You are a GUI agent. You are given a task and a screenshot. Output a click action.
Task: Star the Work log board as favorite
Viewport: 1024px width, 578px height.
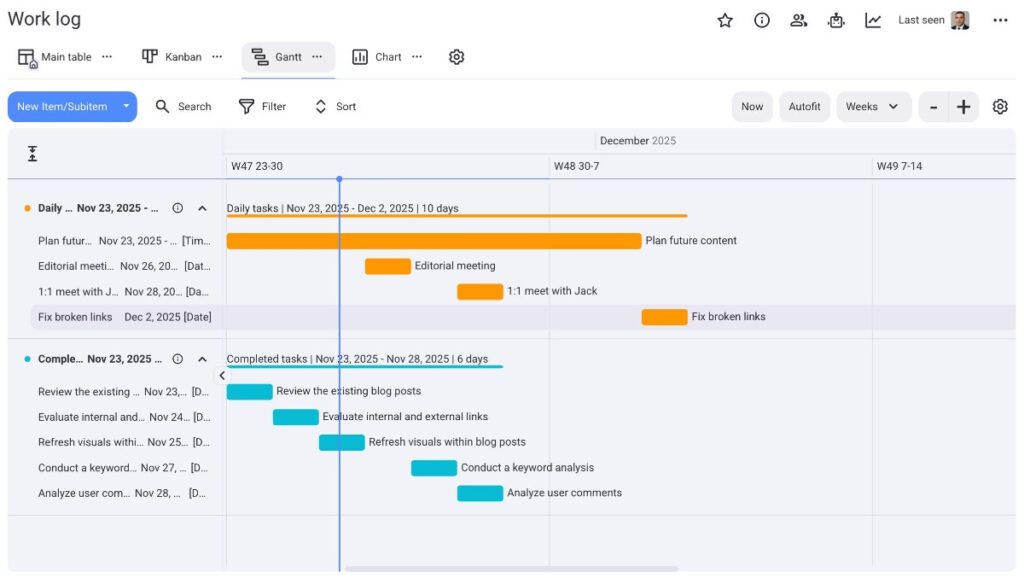pyautogui.click(x=725, y=20)
